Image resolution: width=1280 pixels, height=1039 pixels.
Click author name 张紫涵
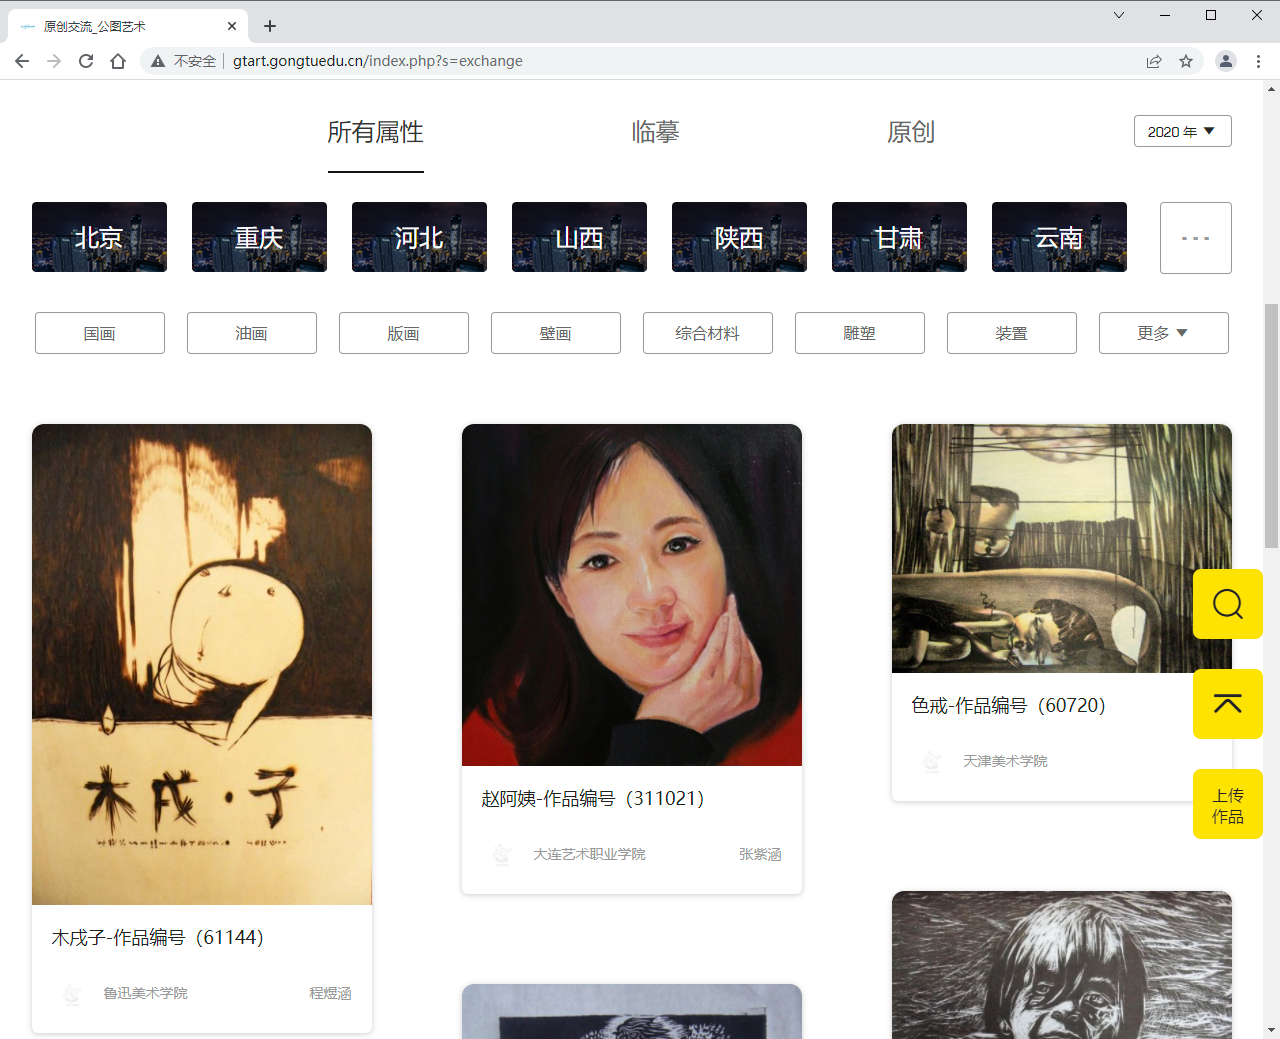coord(760,854)
